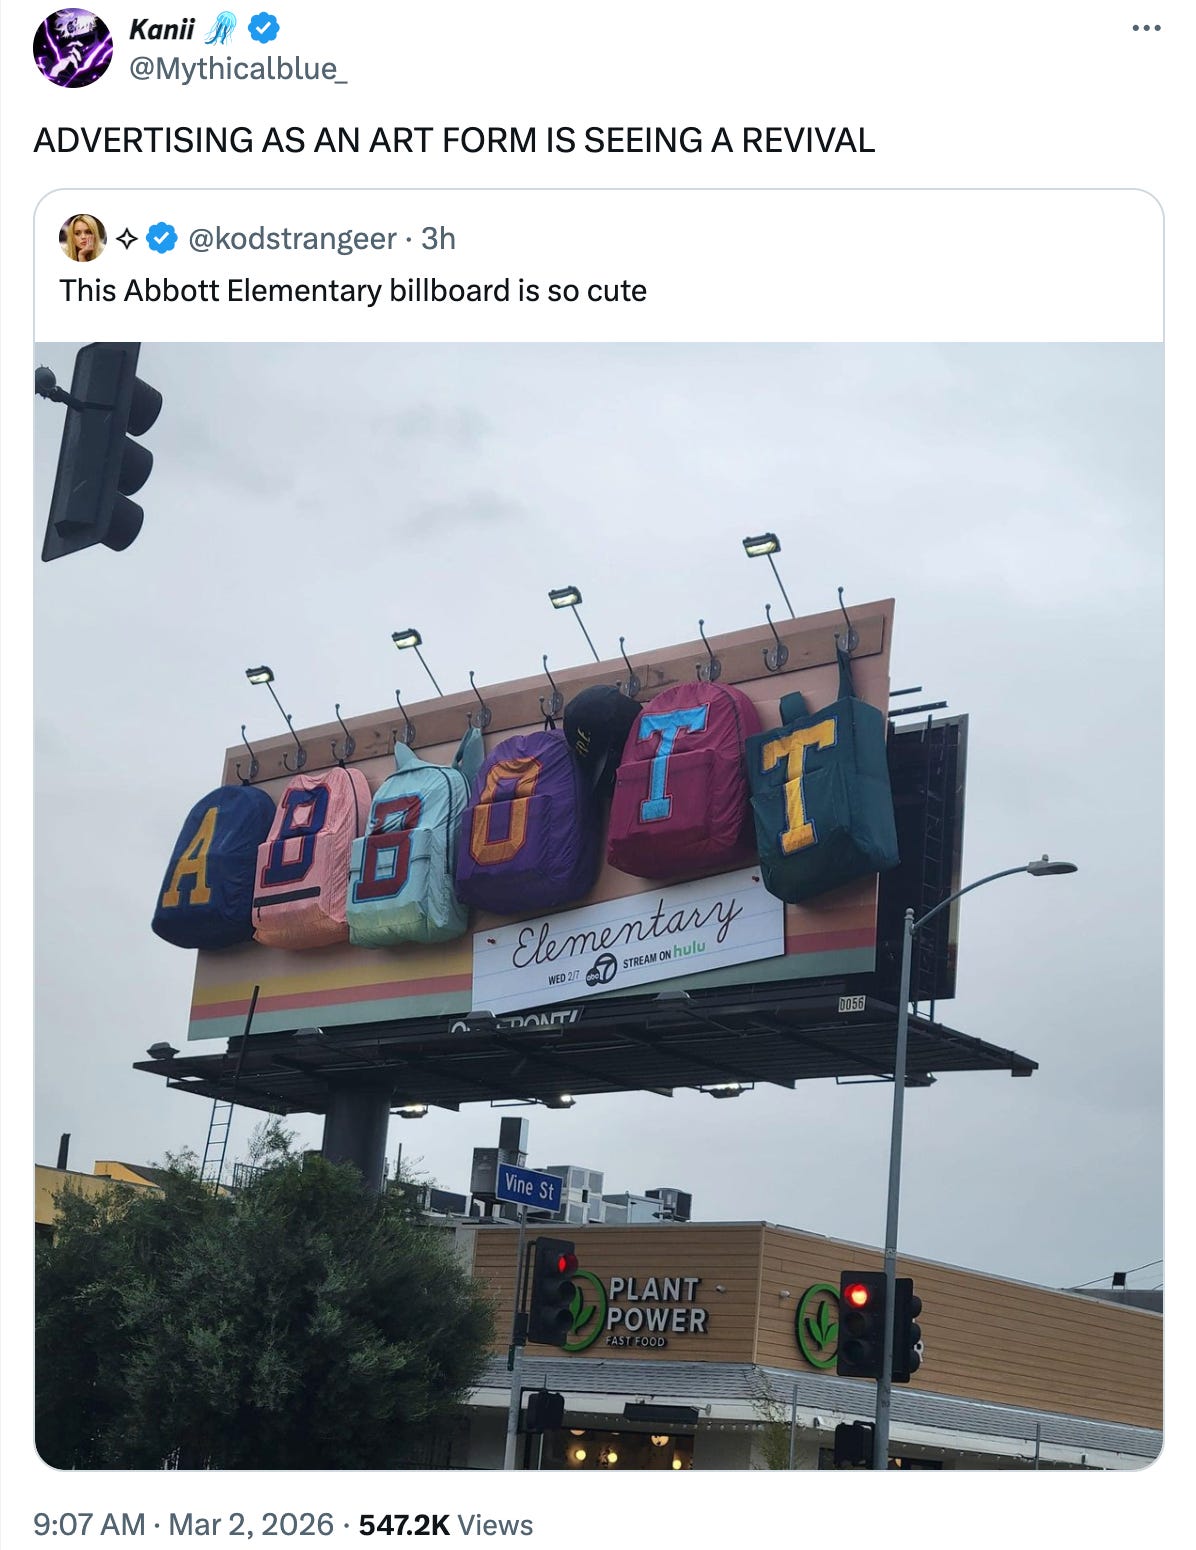Open the @kodstrangeer handle link

(x=292, y=238)
